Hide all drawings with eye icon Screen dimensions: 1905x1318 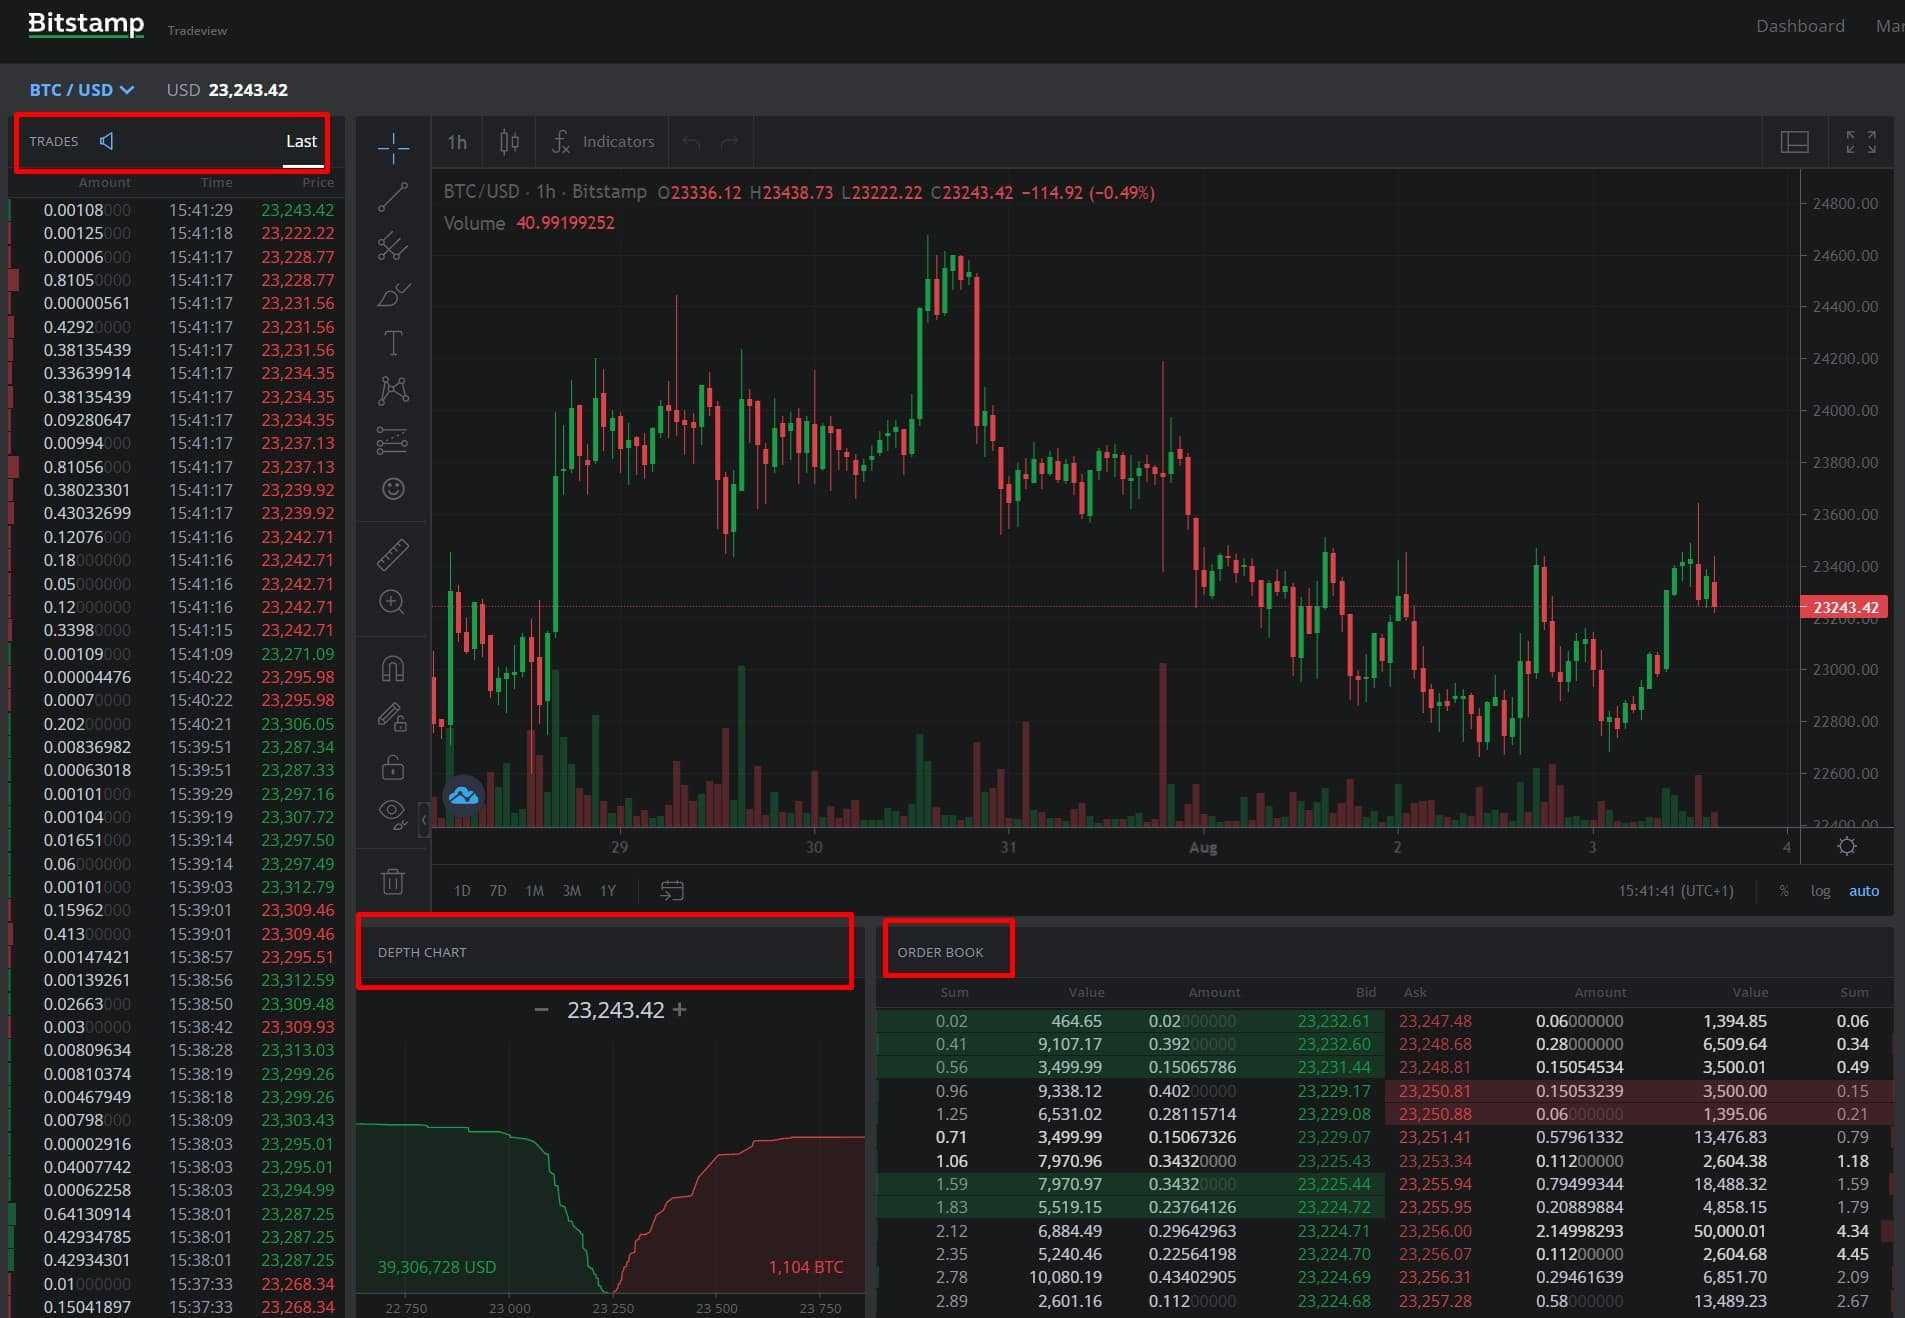click(391, 811)
